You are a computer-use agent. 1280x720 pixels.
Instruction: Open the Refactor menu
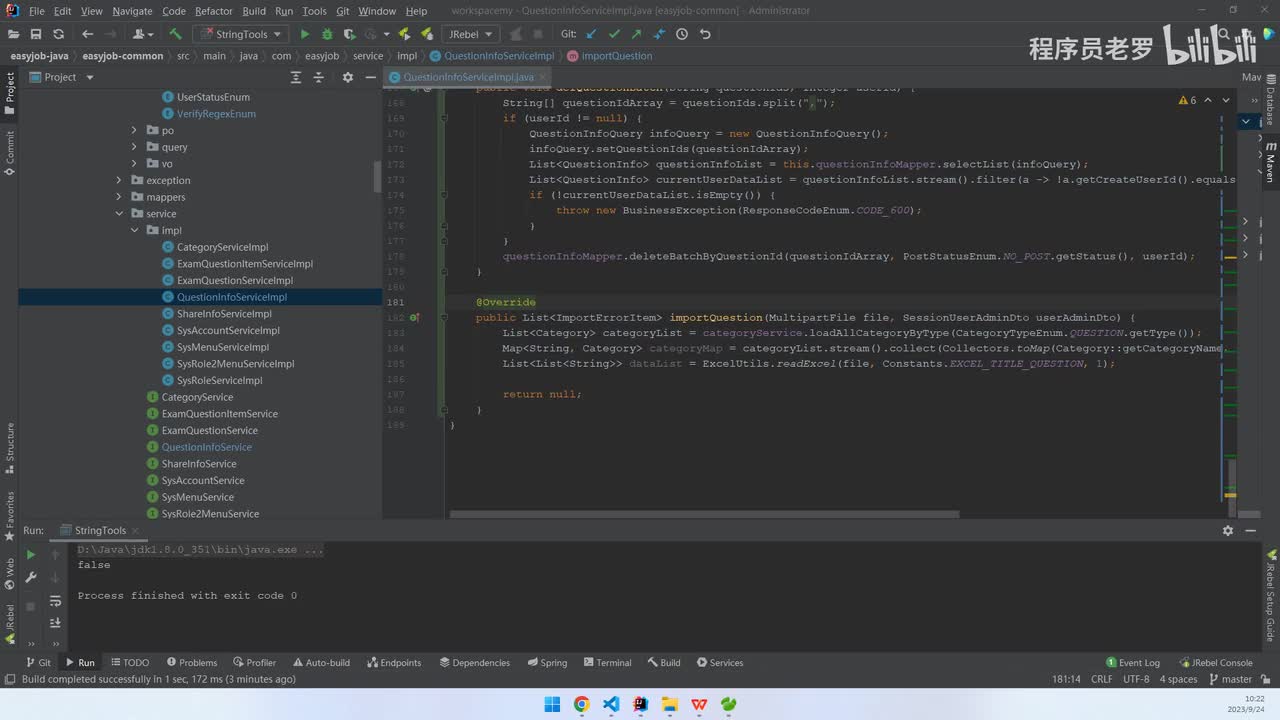(x=213, y=11)
